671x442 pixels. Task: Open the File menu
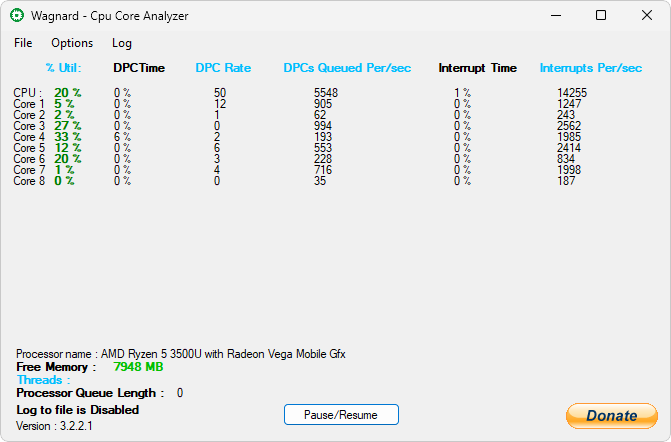23,43
